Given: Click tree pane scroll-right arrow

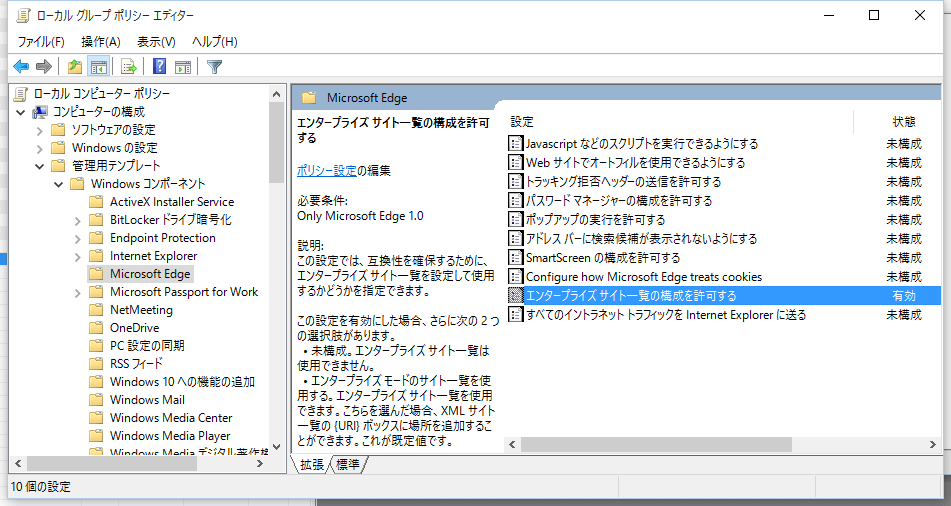Looking at the screenshot, I should 260,464.
